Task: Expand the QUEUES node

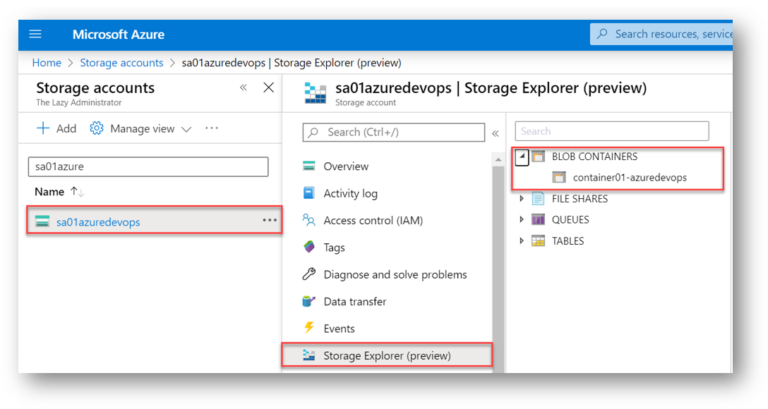Action: click(x=522, y=219)
